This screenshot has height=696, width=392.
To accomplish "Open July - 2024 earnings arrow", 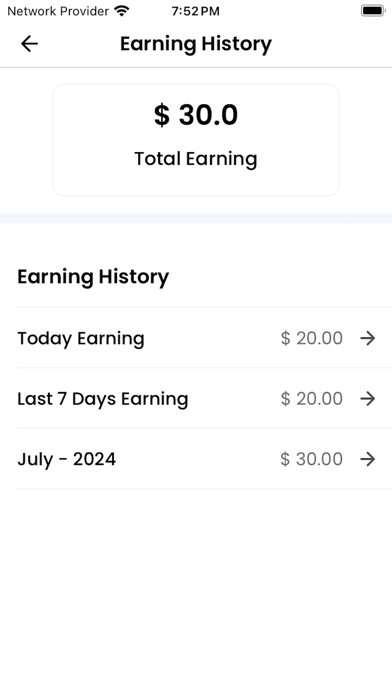I will coord(368,459).
